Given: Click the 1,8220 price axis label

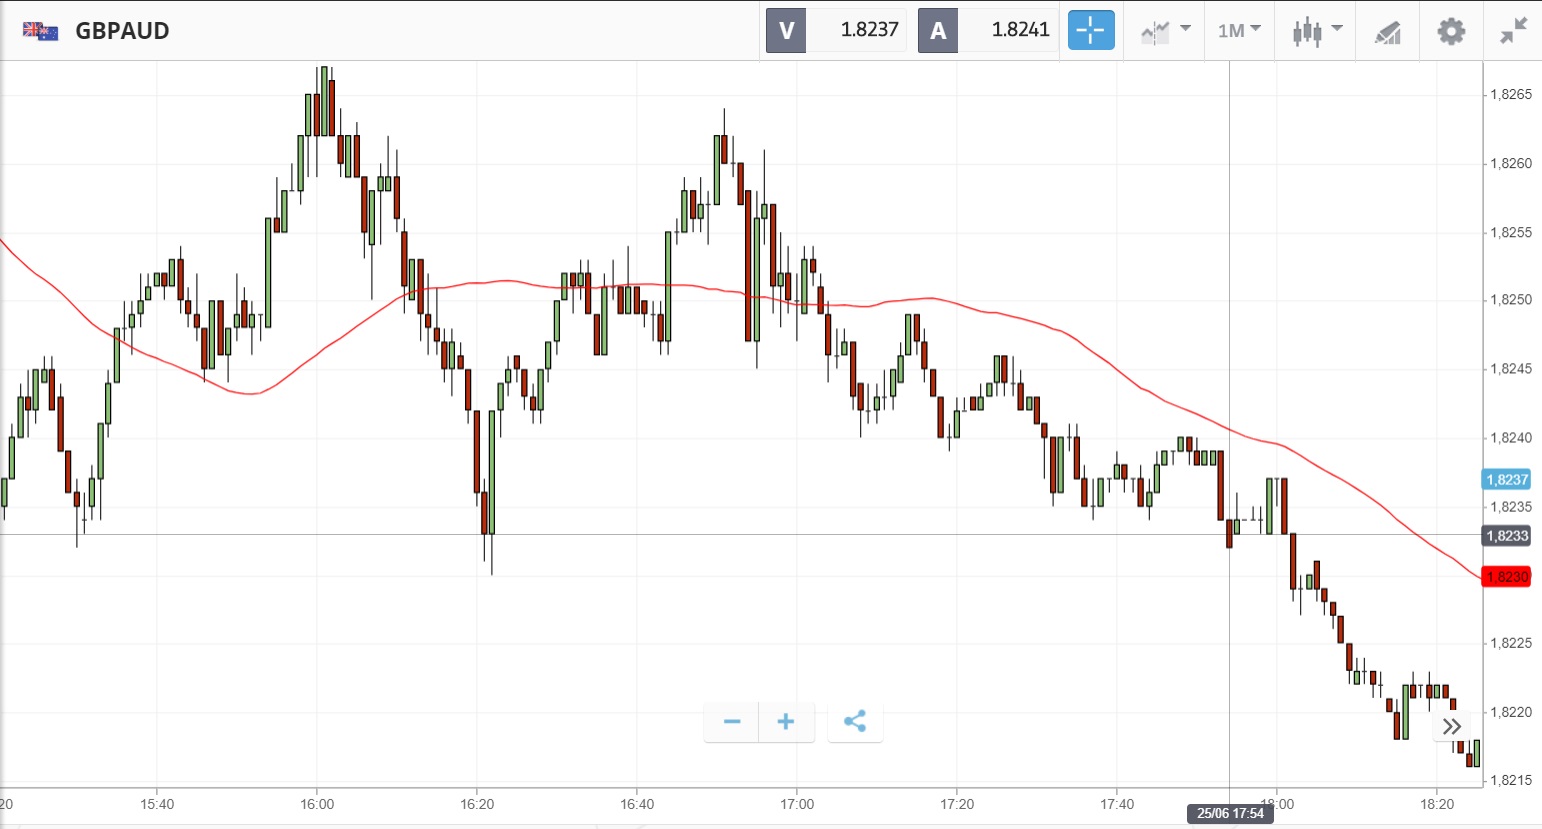Looking at the screenshot, I should 1510,713.
